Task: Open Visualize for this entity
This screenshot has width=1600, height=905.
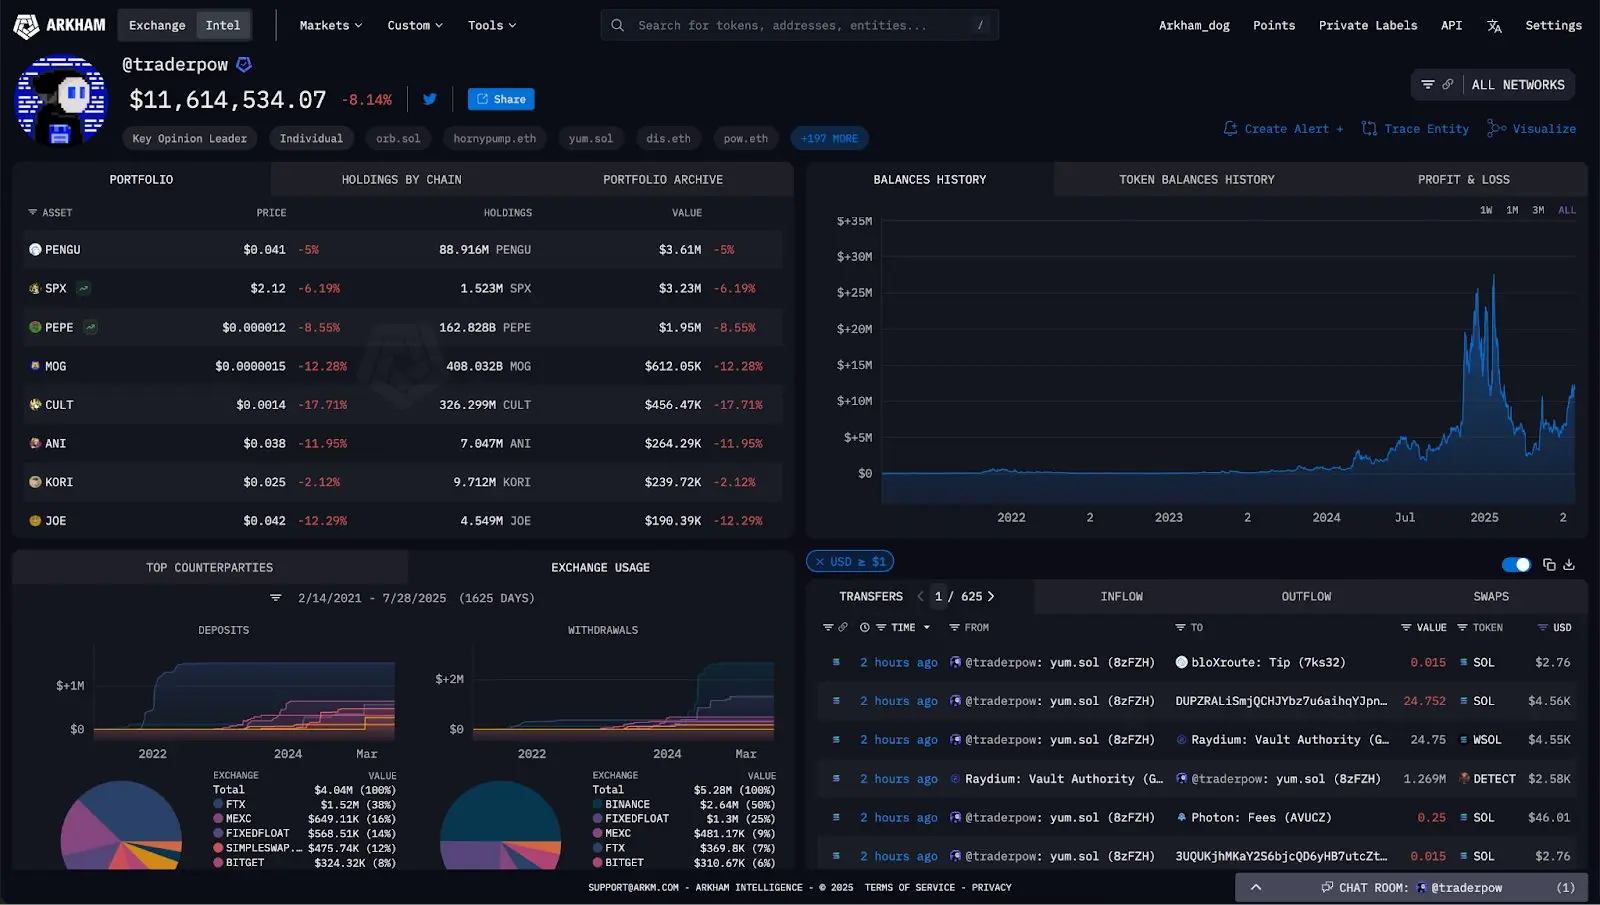Action: tap(1531, 129)
